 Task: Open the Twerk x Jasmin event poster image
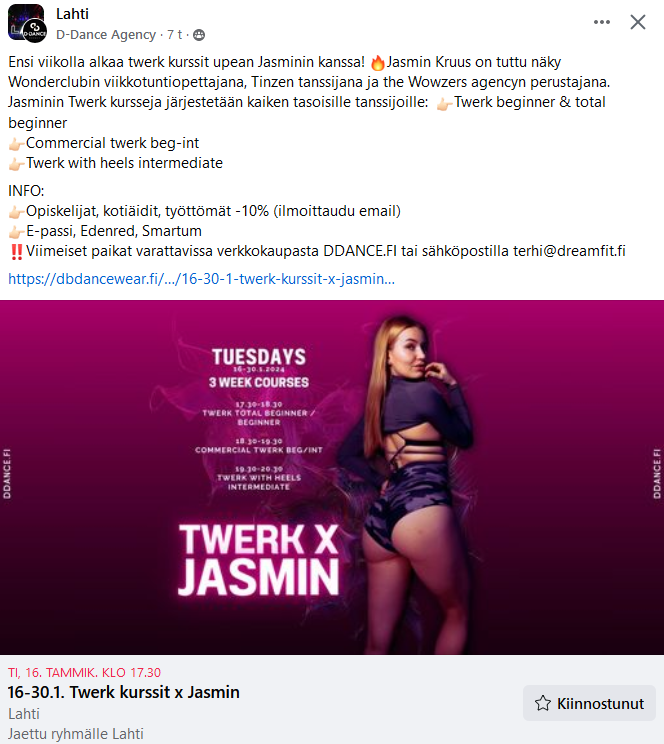coord(332,477)
